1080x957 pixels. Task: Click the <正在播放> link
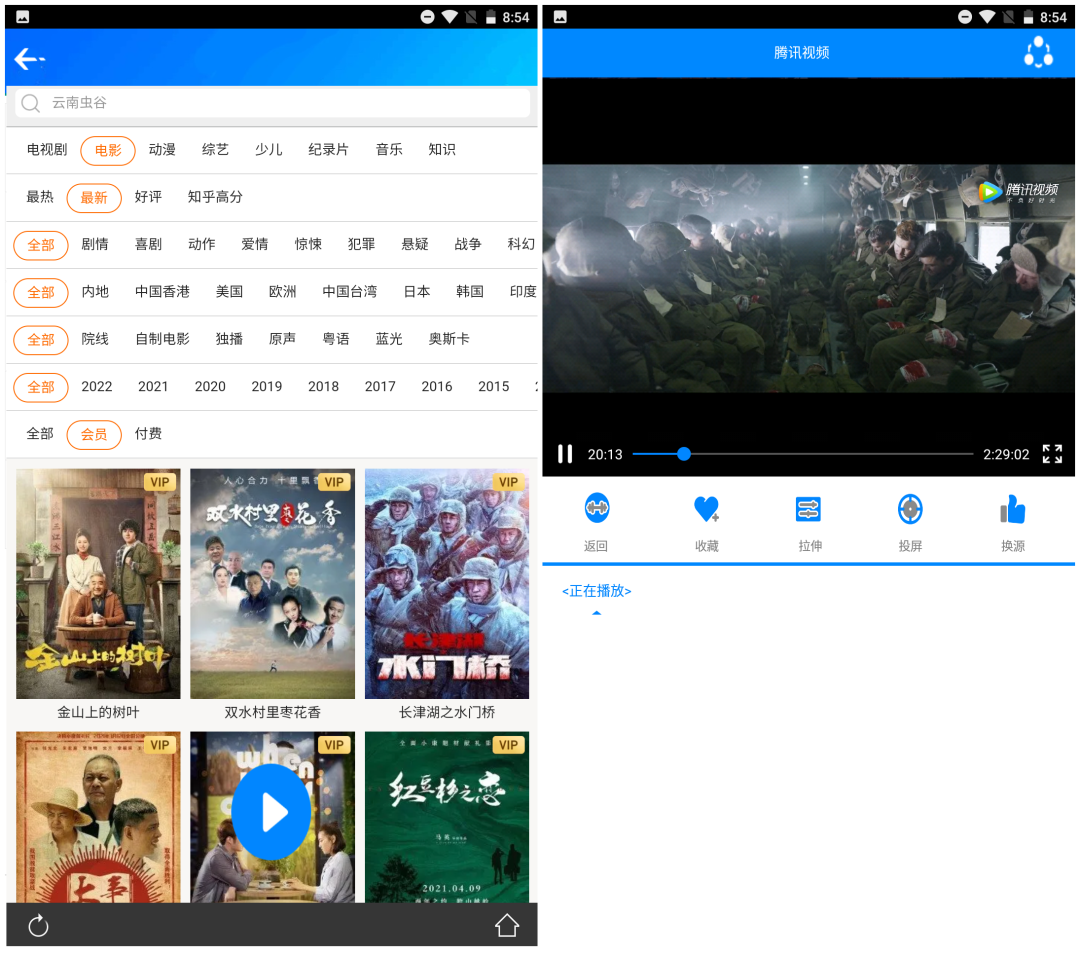point(596,591)
